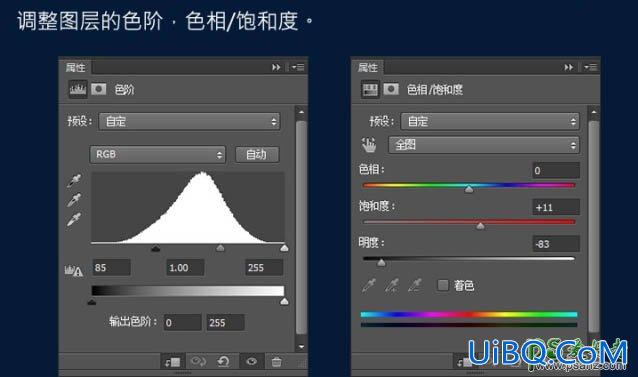Delete the Levels adjustment layer
638x377 pixels.
(276, 362)
